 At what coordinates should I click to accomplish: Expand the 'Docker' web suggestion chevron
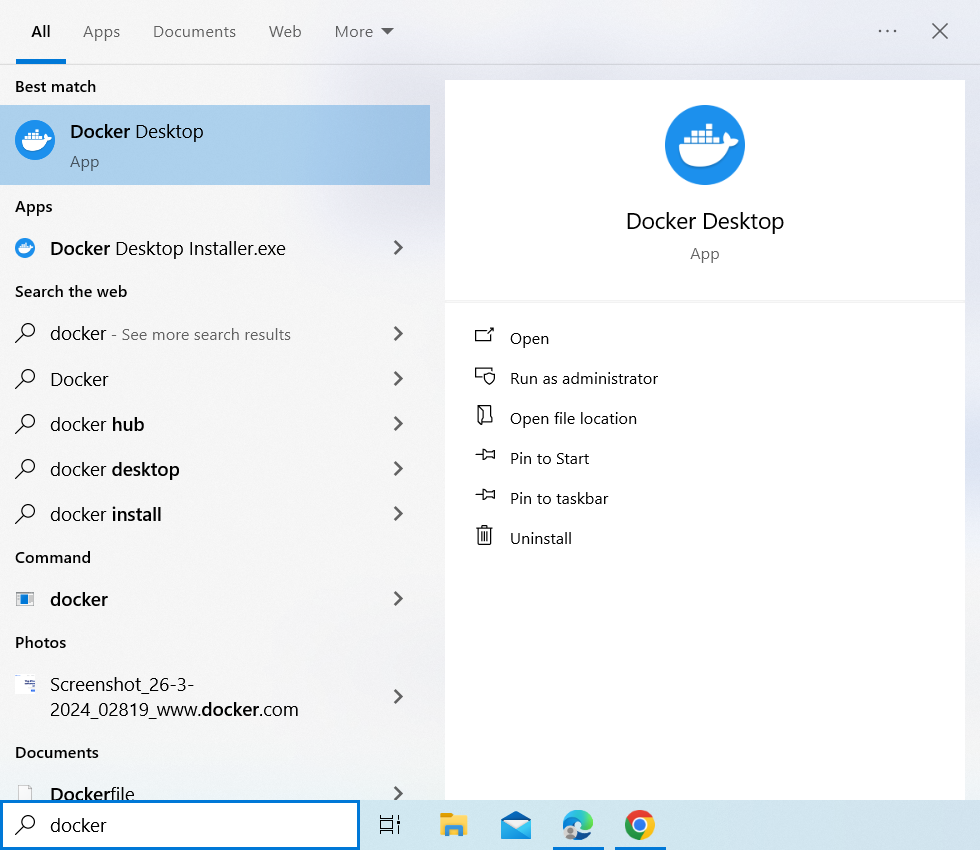pos(398,379)
